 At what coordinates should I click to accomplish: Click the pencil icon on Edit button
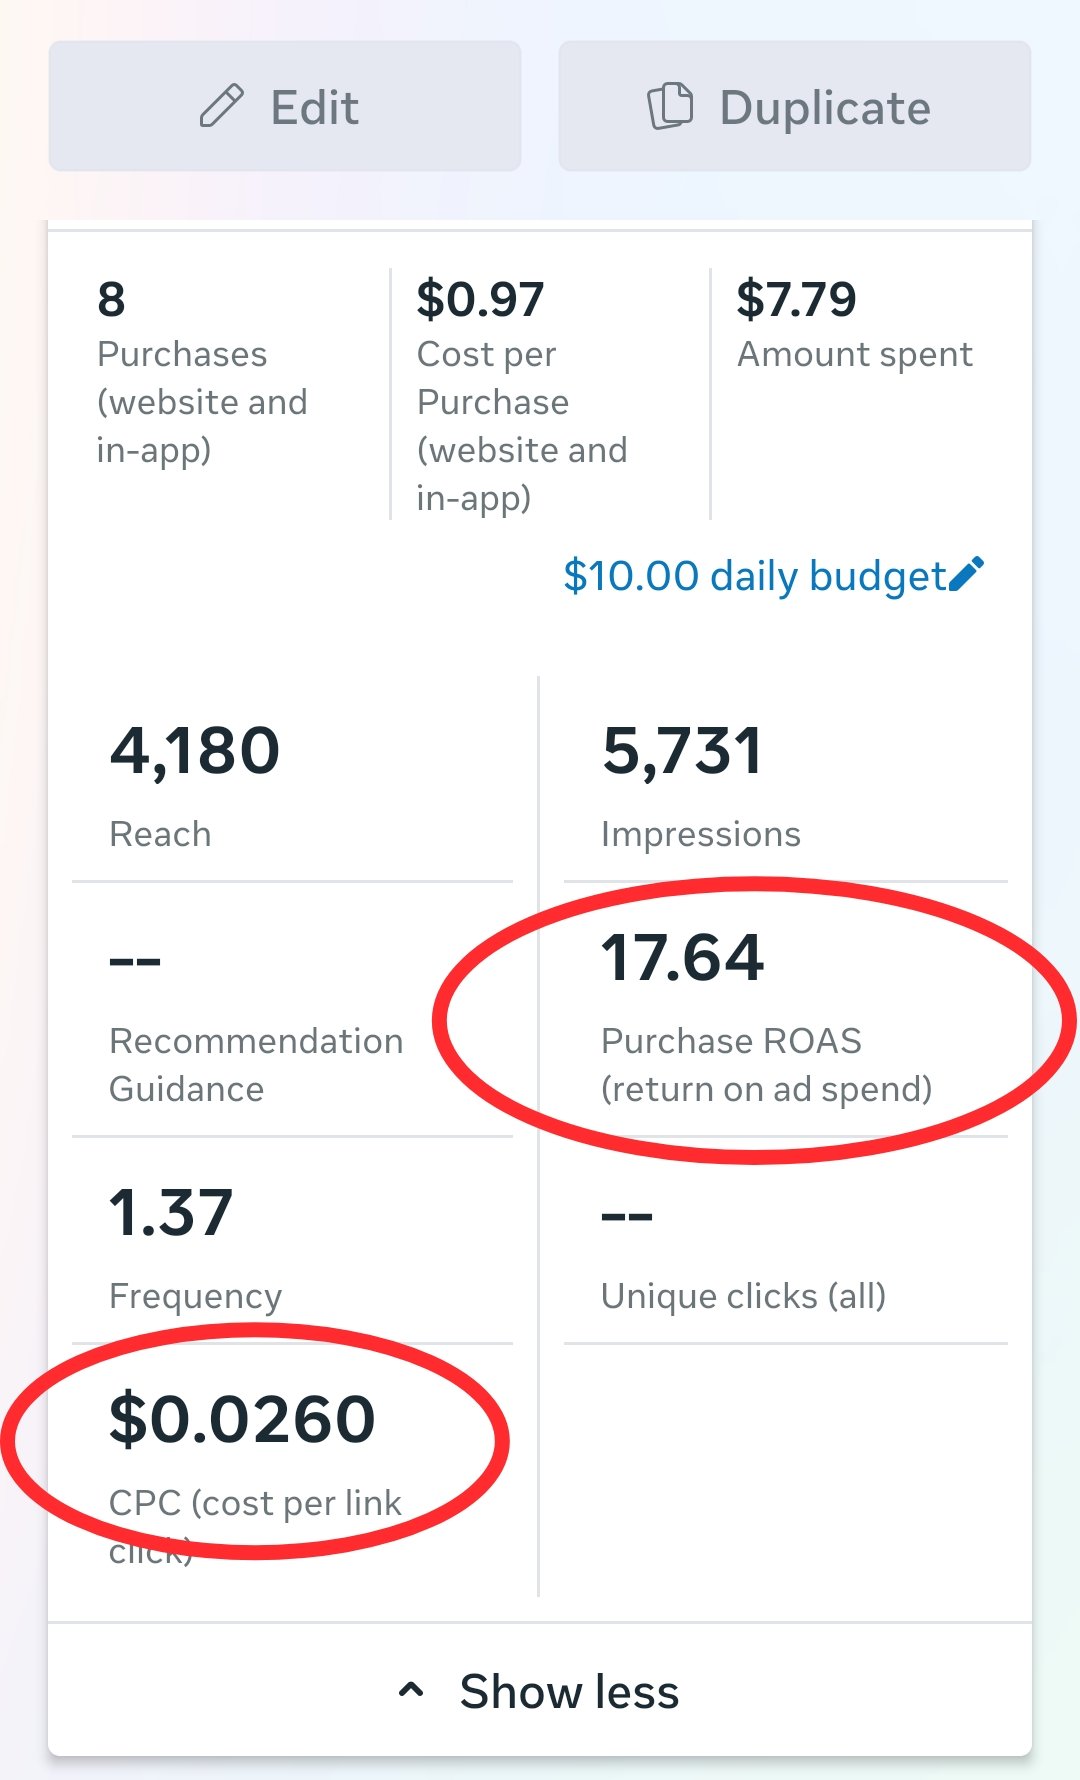coord(221,106)
